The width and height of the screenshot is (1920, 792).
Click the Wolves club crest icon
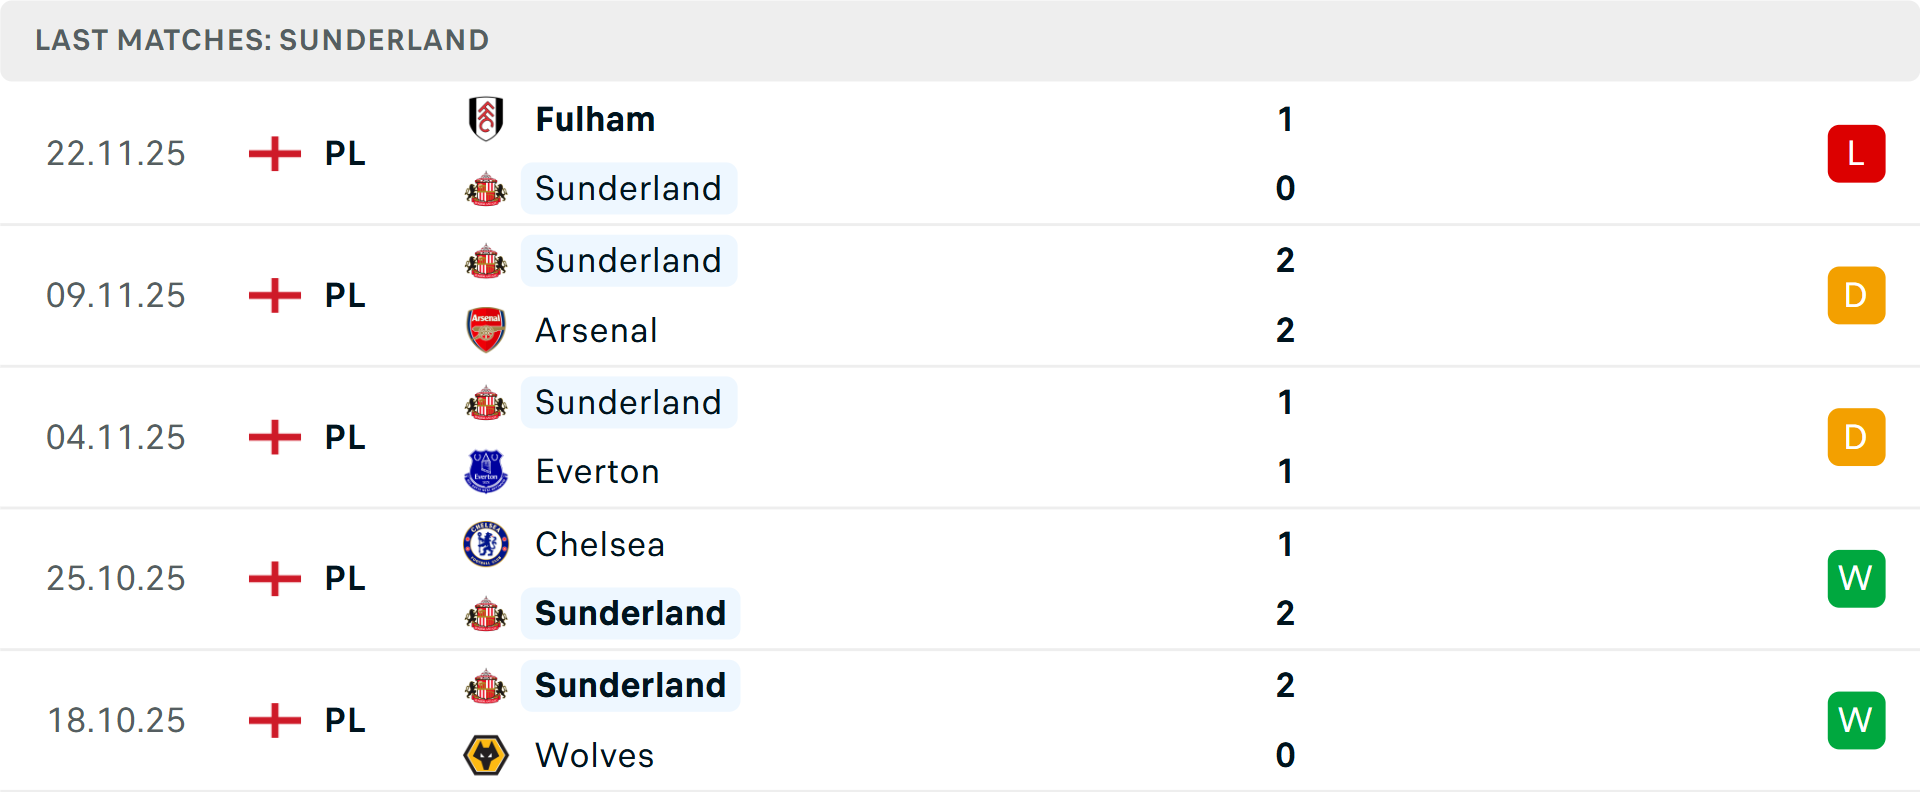(486, 755)
